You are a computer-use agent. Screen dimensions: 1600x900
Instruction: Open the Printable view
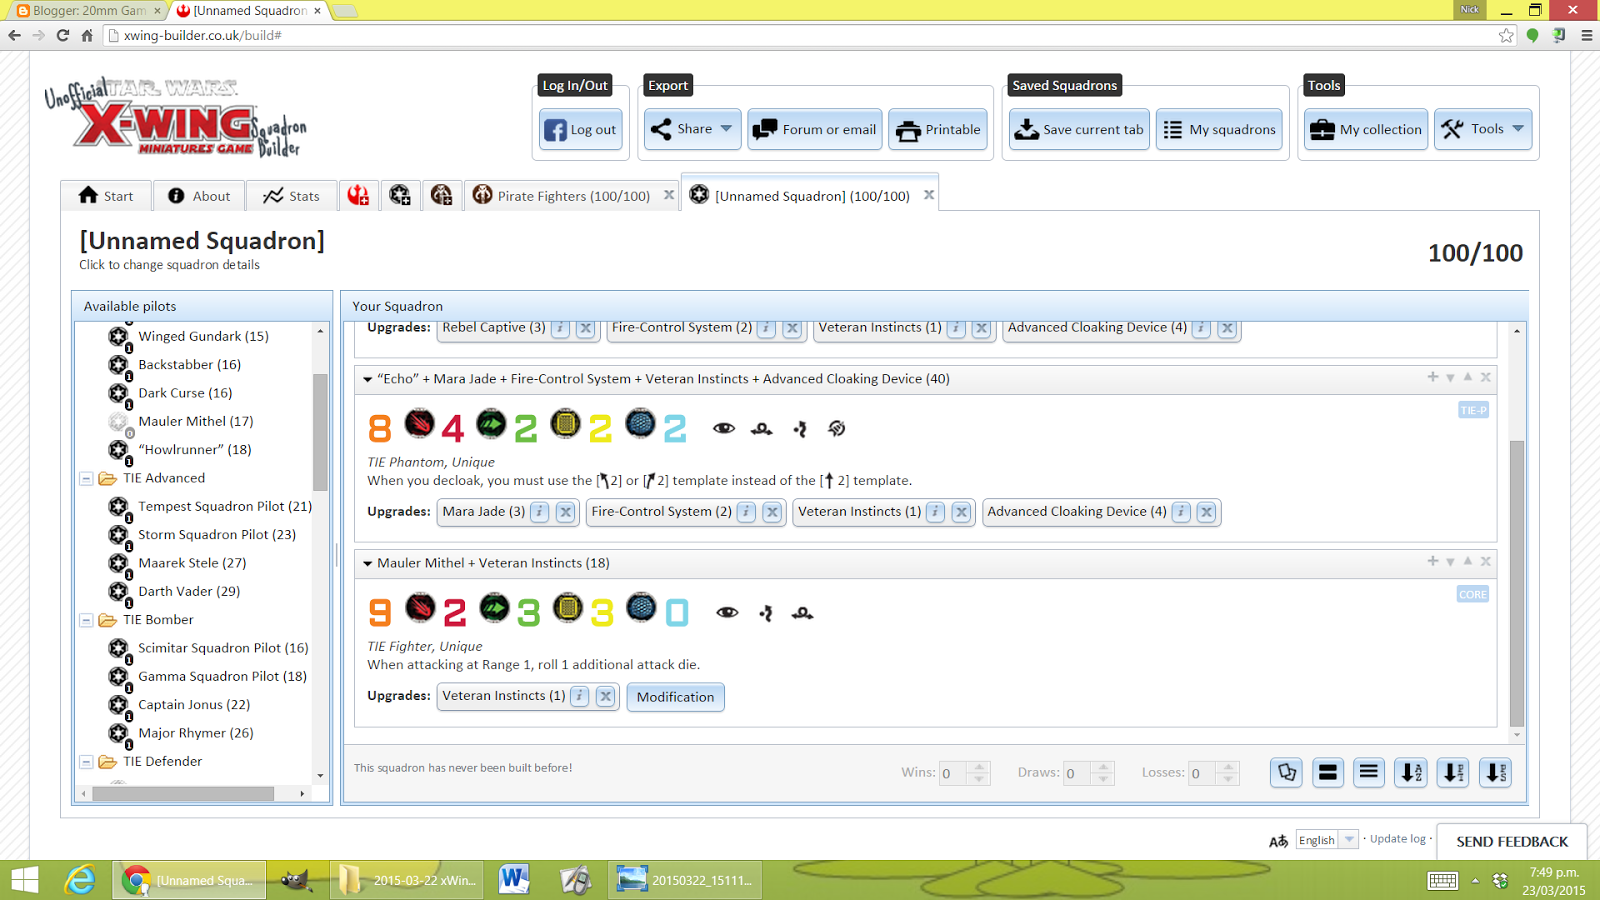(x=938, y=129)
